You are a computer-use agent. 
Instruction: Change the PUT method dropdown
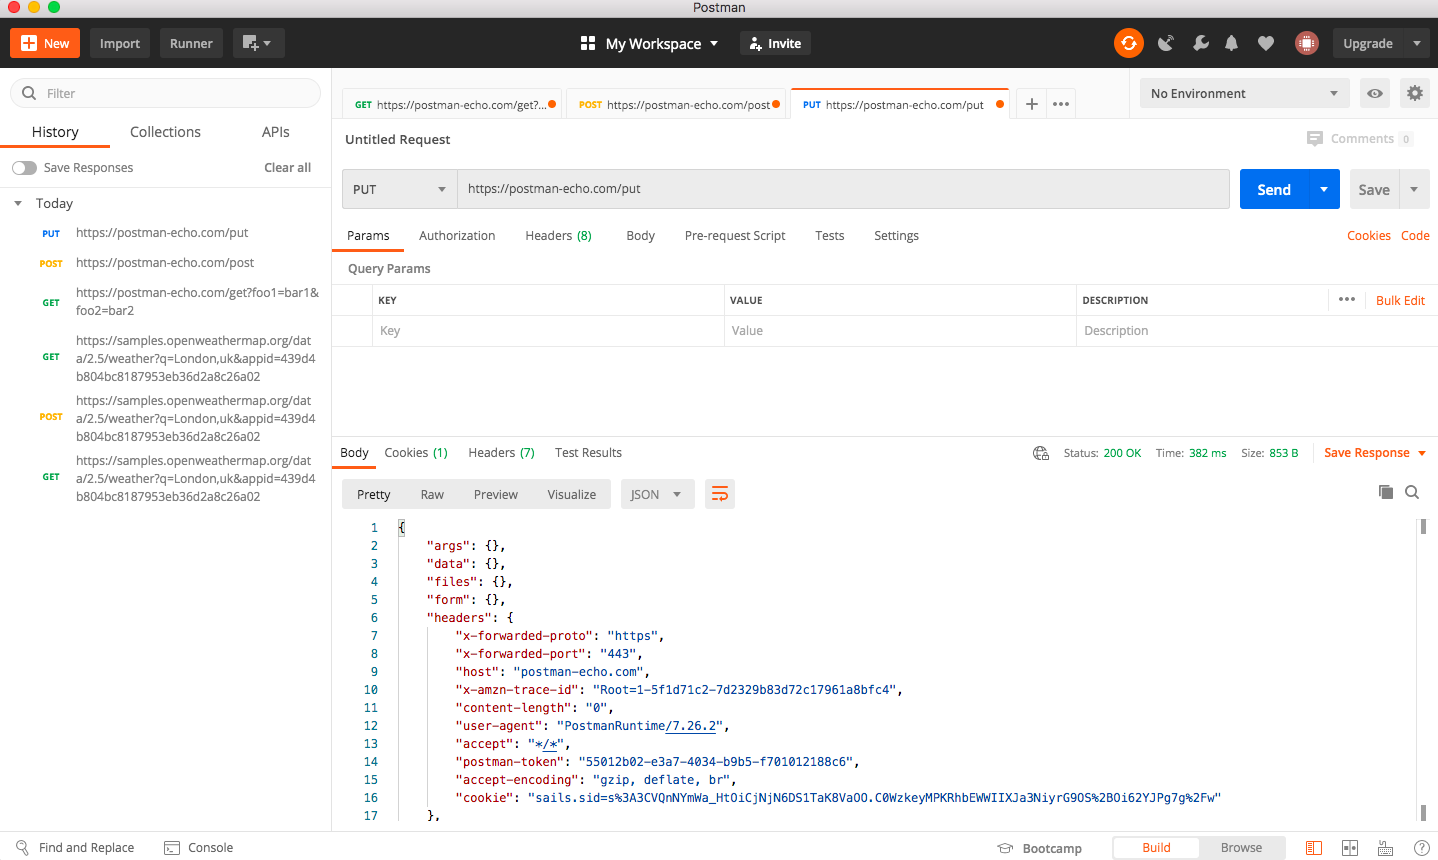point(399,189)
